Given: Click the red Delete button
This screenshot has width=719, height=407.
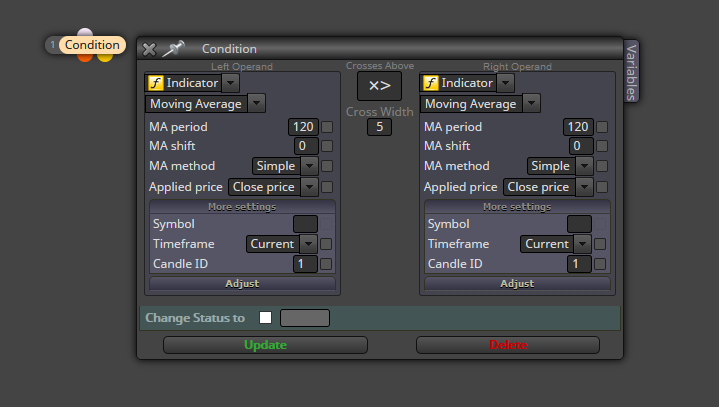Looking at the screenshot, I should pyautogui.click(x=508, y=345).
